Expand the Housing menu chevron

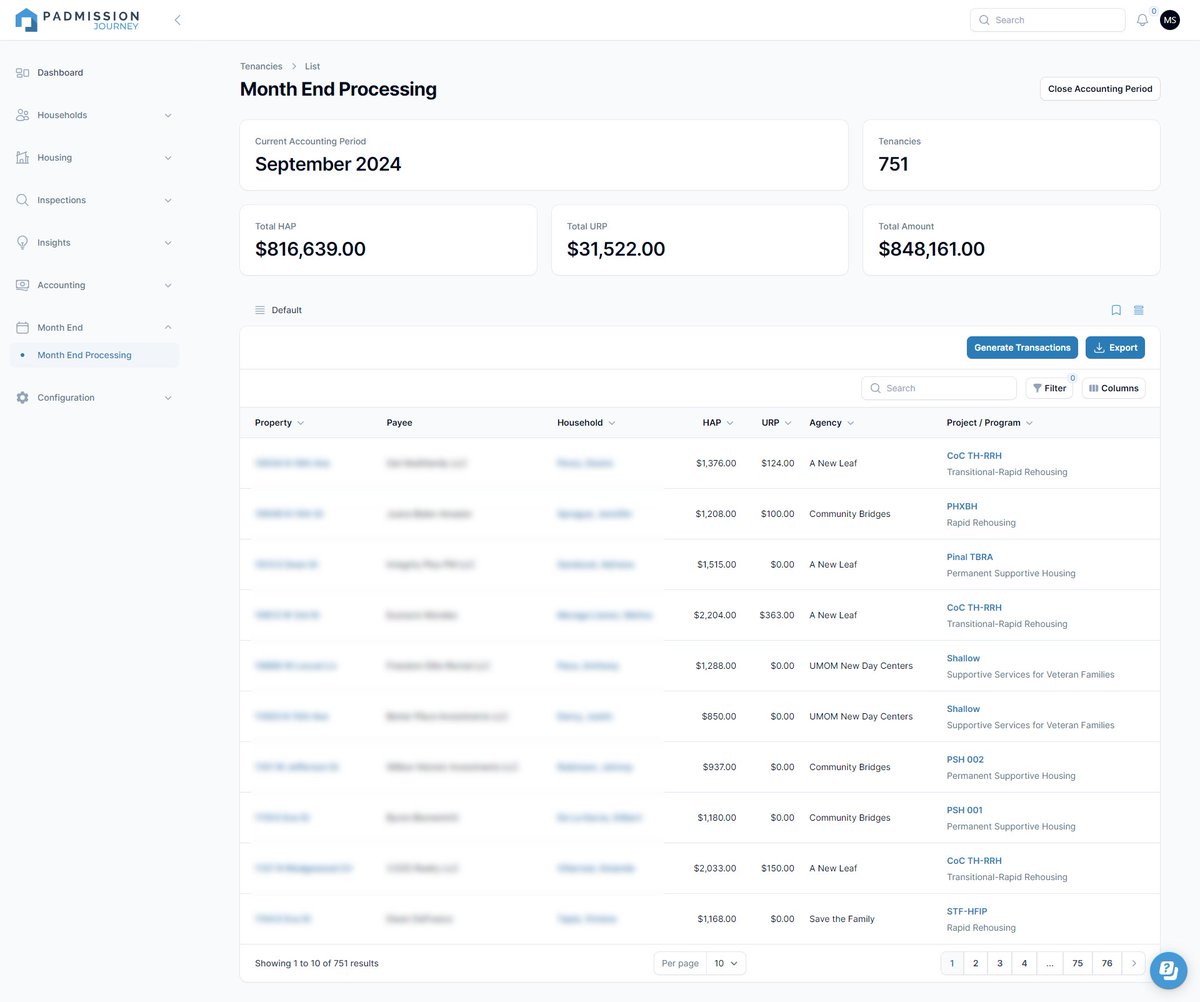168,158
